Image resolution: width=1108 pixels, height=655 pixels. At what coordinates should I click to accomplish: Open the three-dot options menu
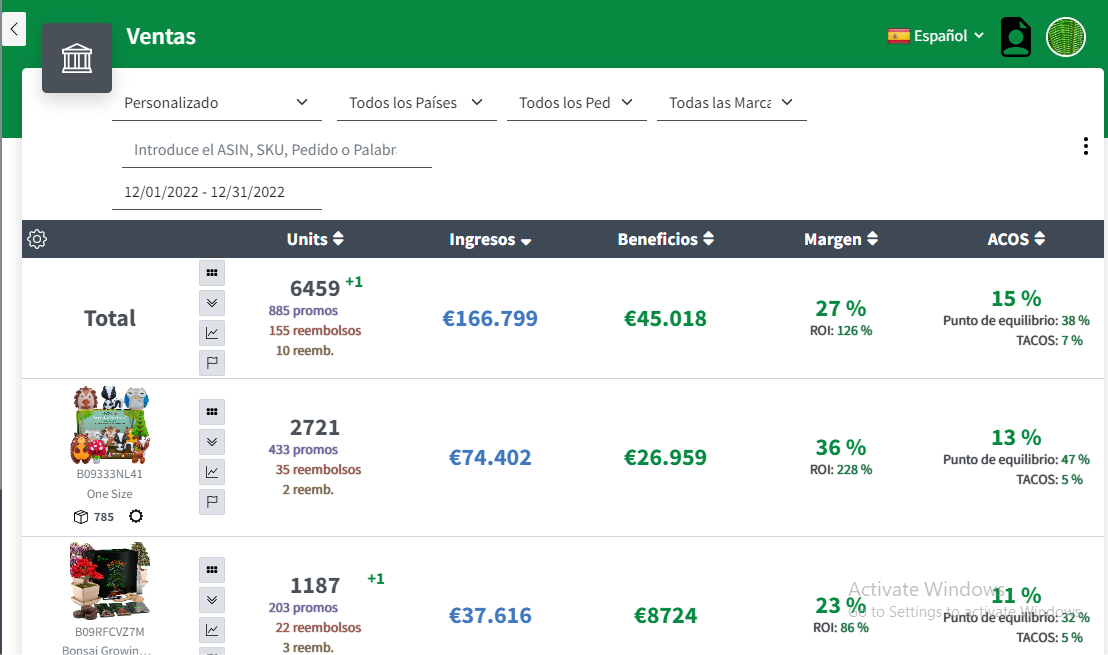point(1085,146)
